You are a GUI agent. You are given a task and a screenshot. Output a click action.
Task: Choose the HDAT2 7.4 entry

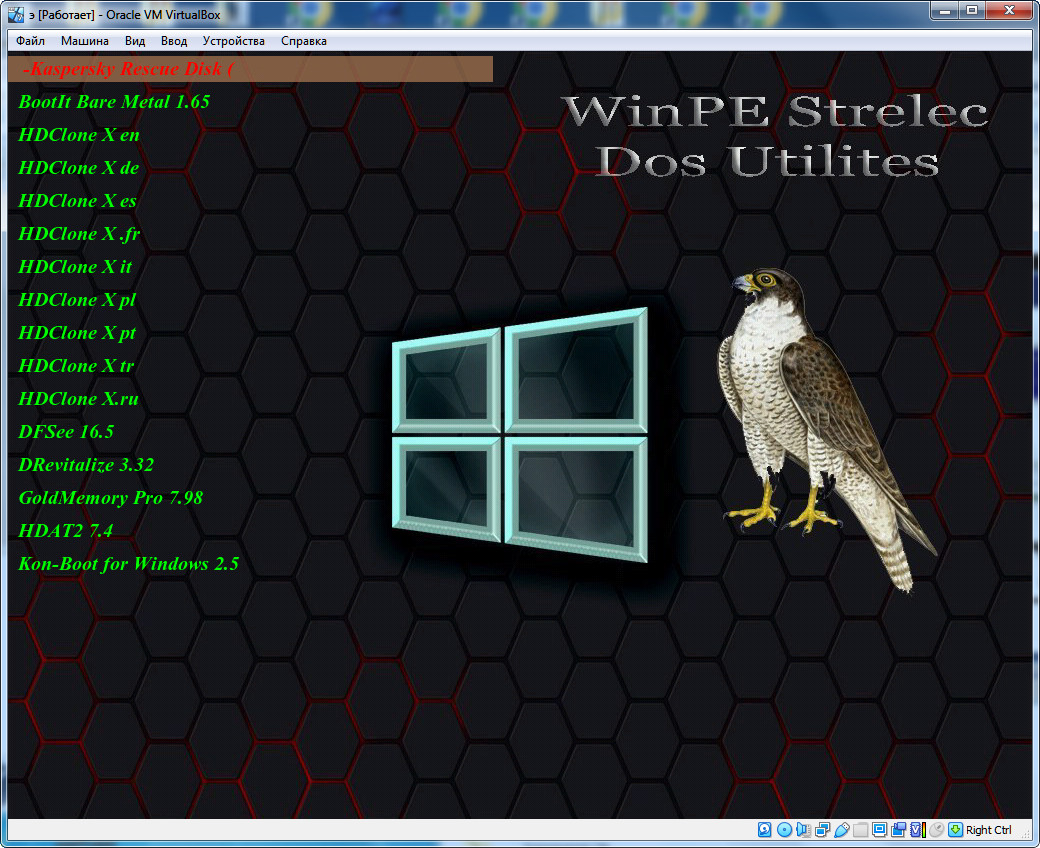66,531
